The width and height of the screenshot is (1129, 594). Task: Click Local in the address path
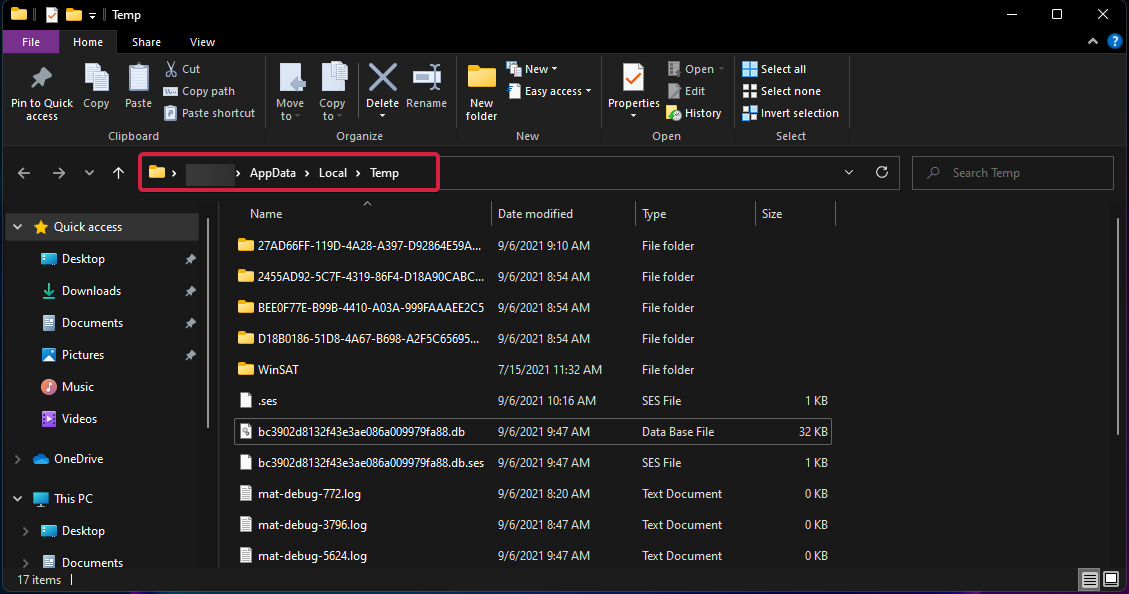coord(333,173)
